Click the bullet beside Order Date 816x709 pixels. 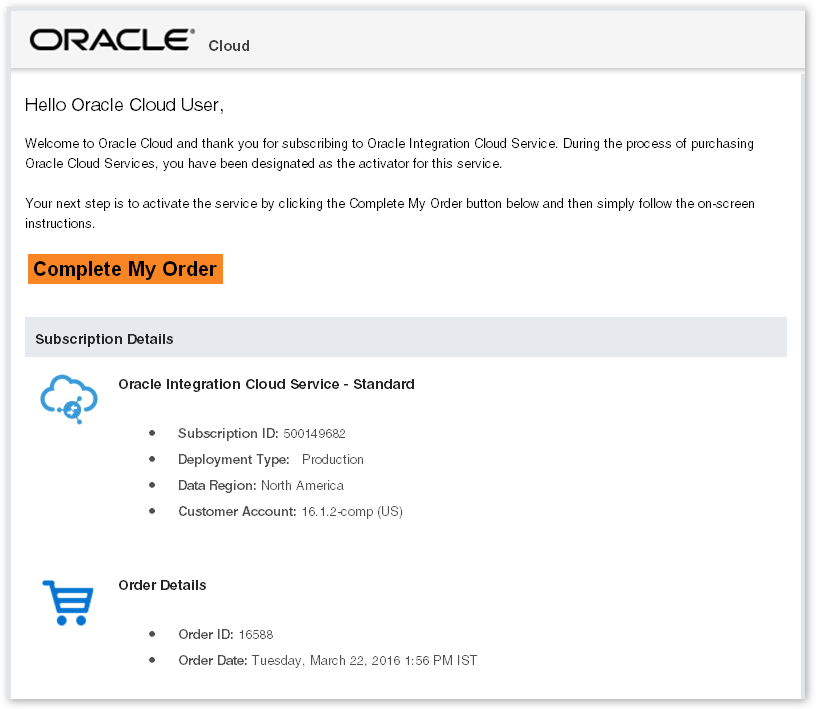[152, 659]
